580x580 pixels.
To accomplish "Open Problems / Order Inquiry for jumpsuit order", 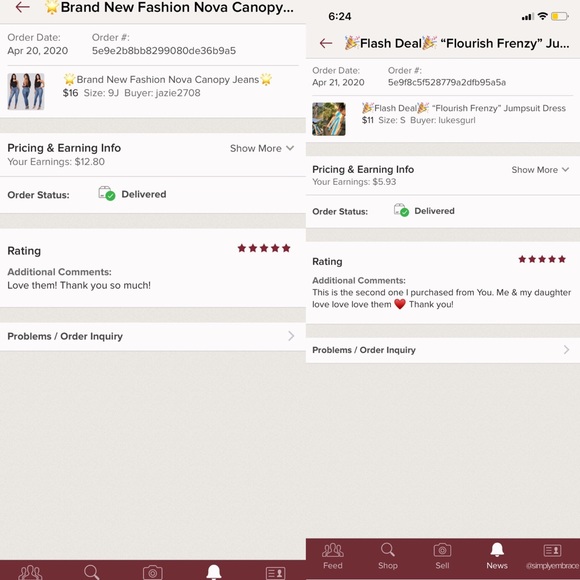I will point(443,350).
